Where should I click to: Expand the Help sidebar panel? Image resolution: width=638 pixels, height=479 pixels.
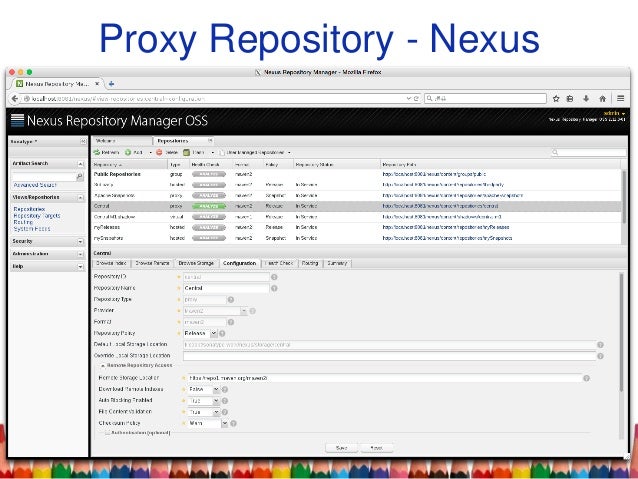(x=80, y=267)
